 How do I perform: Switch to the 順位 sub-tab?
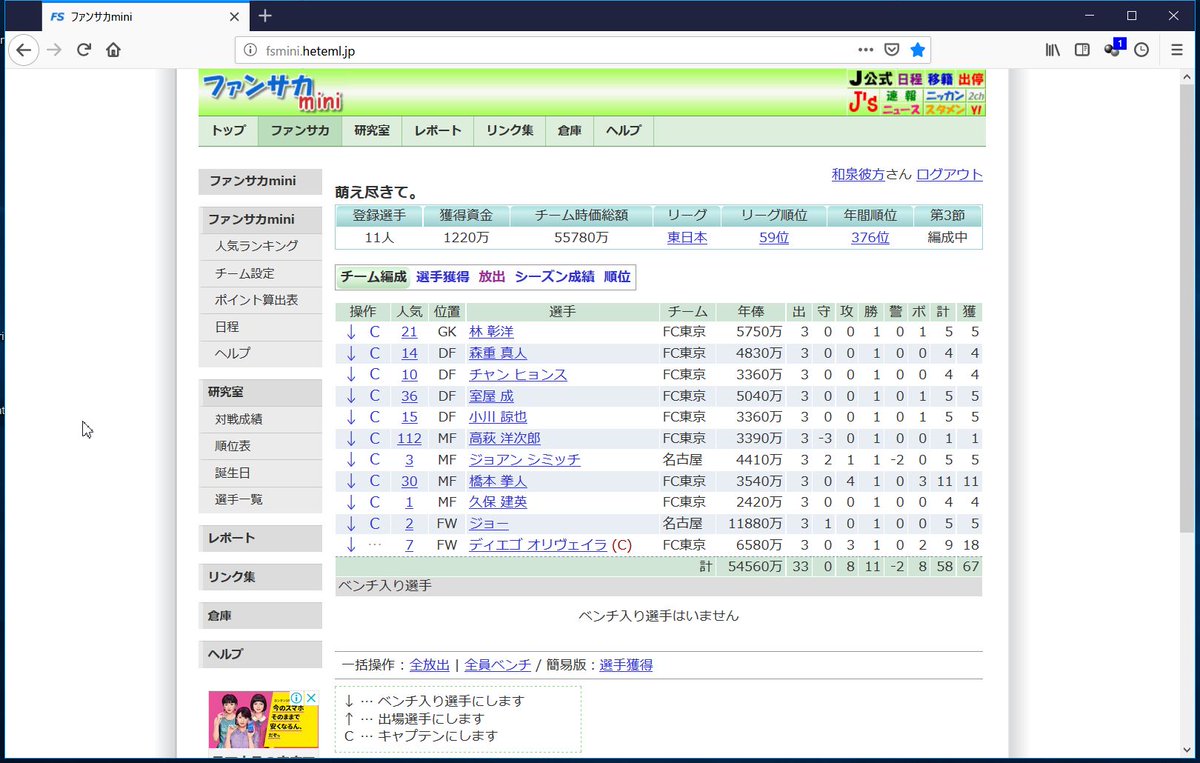coord(617,277)
